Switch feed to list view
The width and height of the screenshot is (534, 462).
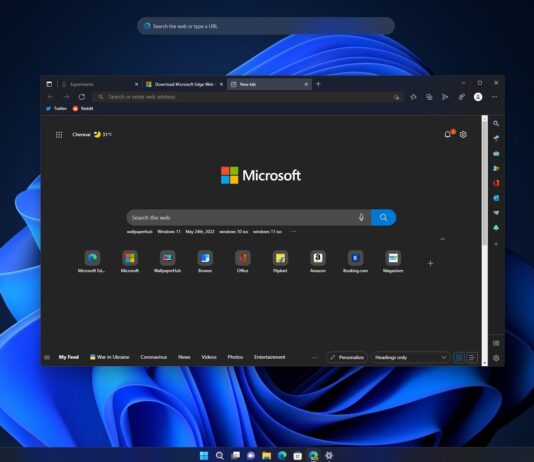click(472, 357)
